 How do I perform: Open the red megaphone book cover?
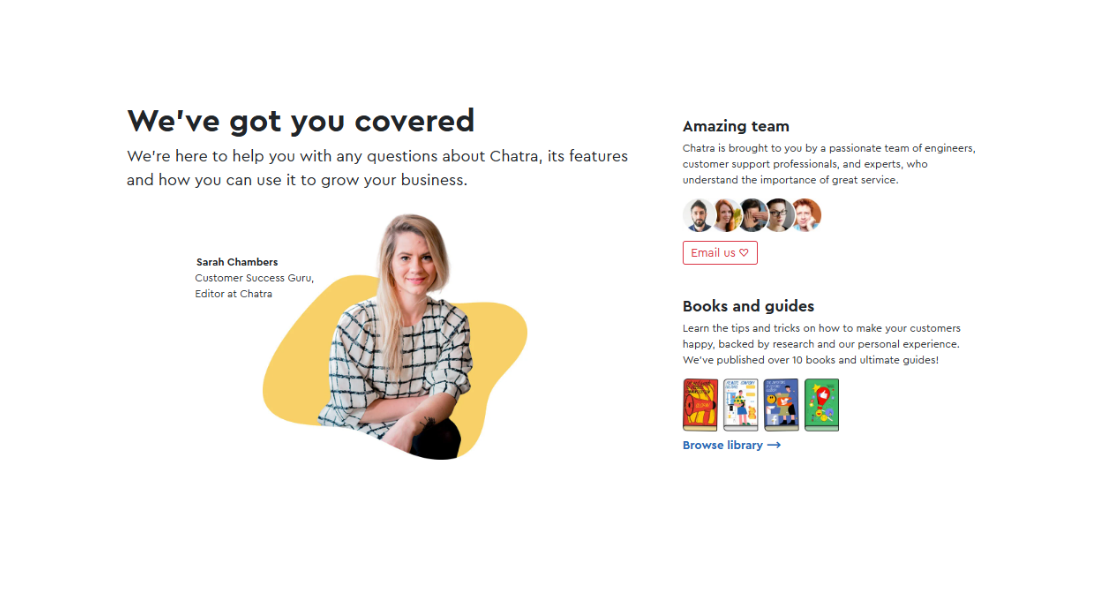700,405
